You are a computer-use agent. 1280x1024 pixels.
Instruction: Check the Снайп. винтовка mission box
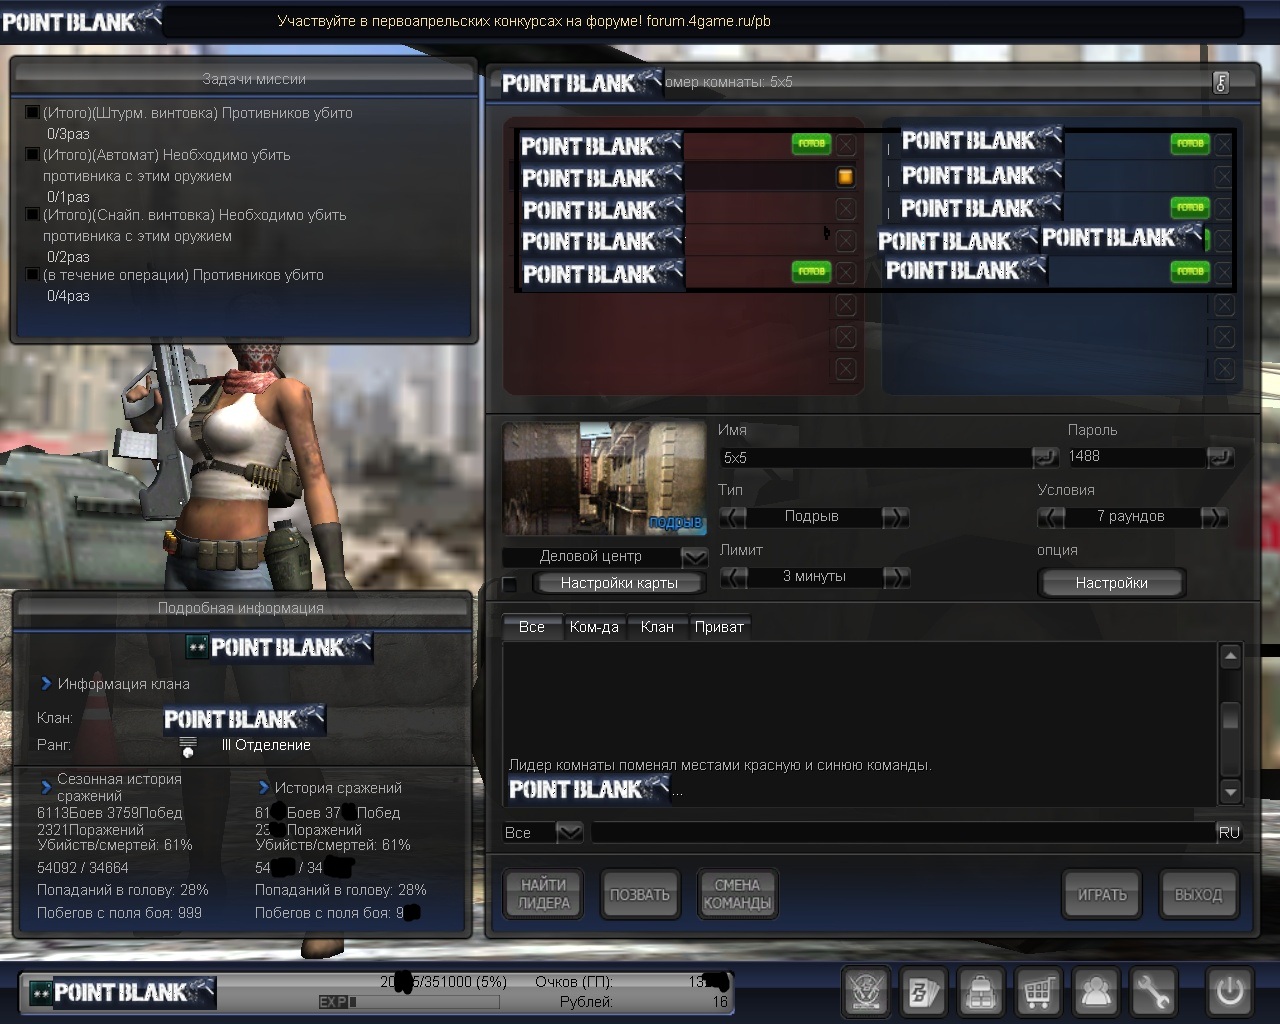tap(33, 215)
